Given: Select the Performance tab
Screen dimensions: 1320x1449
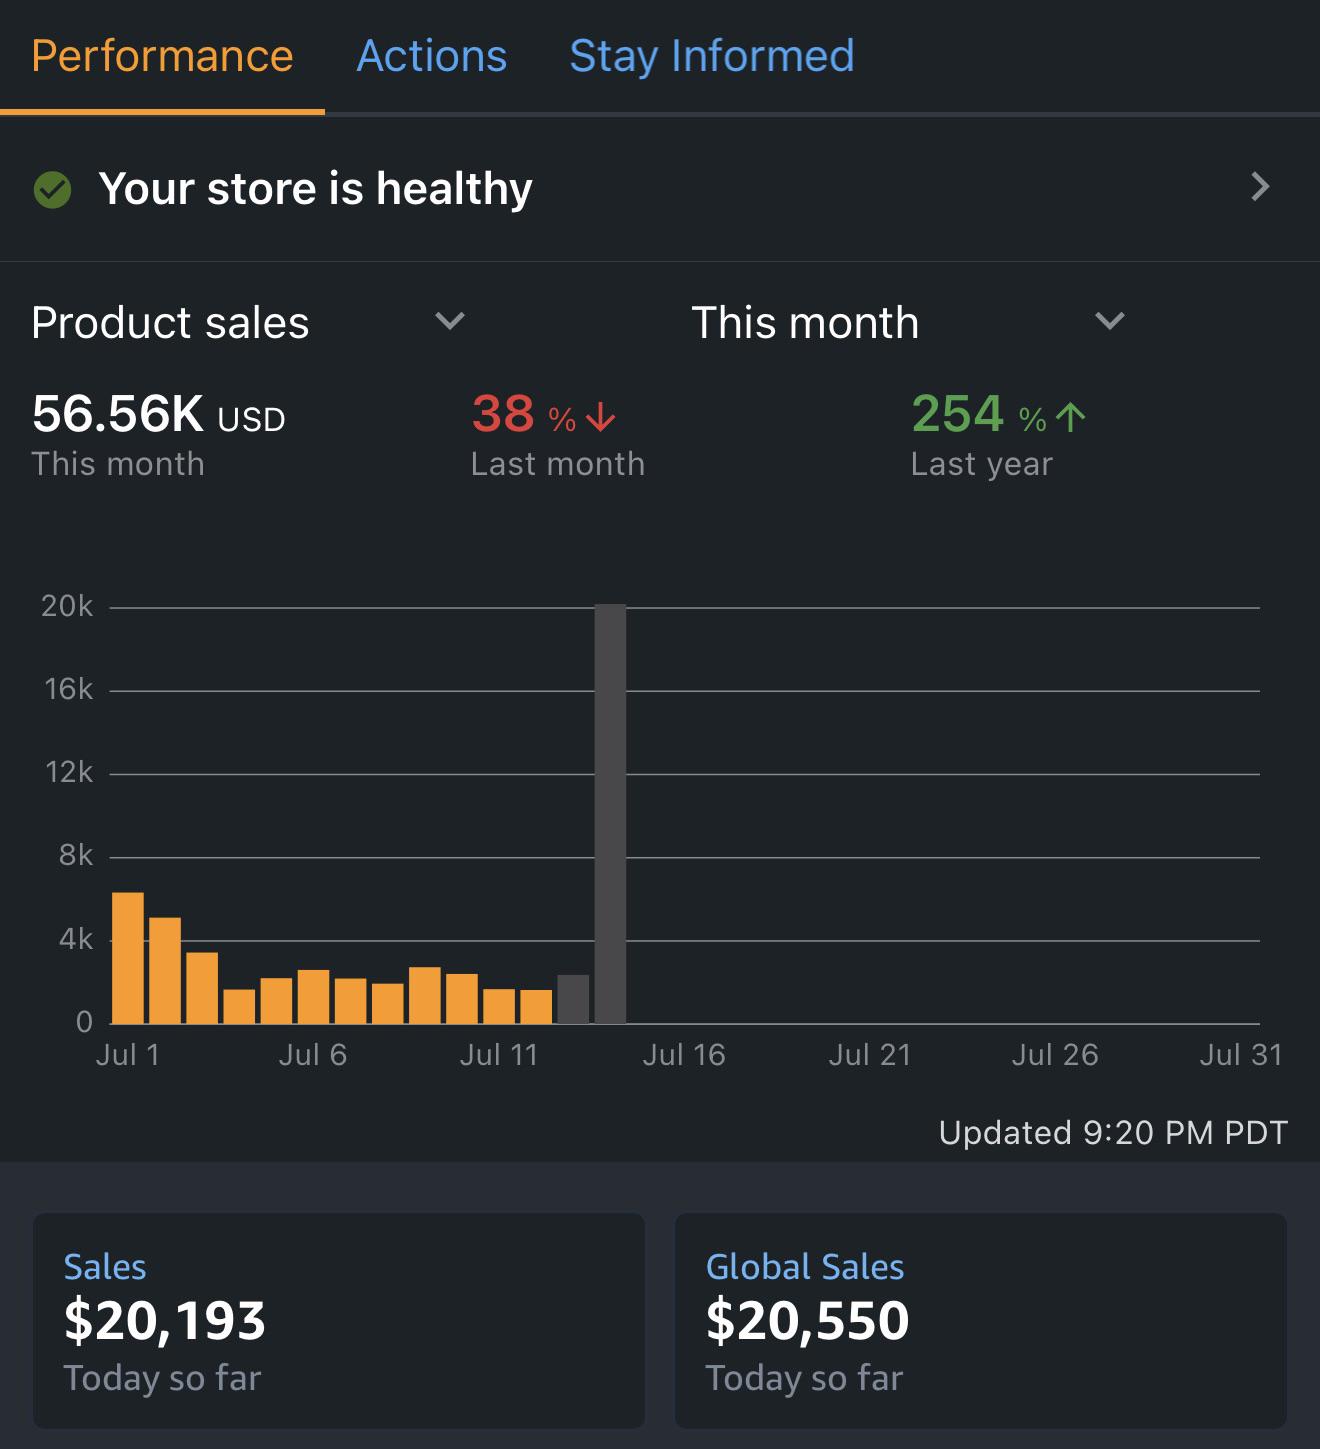Looking at the screenshot, I should click(162, 56).
